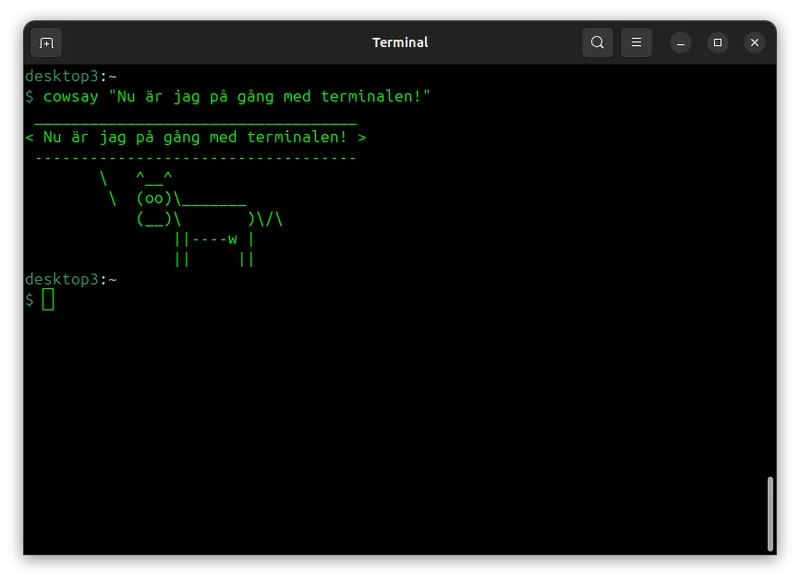
Task: Open the hamburger main menu
Action: [x=636, y=42]
